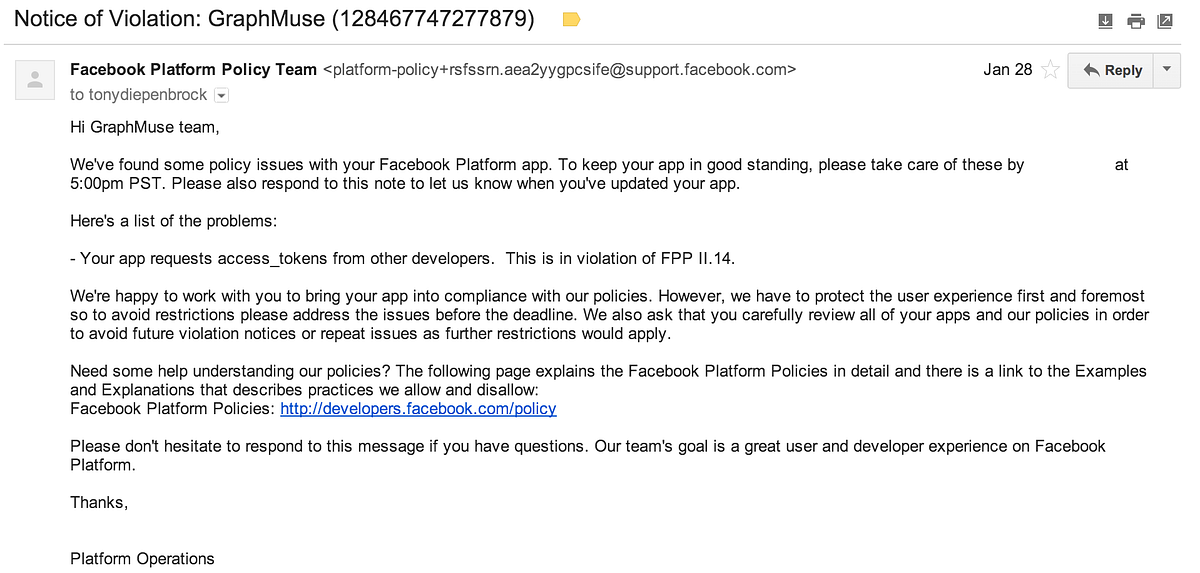Show details arrow next to tonydiepenbrock

click(x=222, y=95)
